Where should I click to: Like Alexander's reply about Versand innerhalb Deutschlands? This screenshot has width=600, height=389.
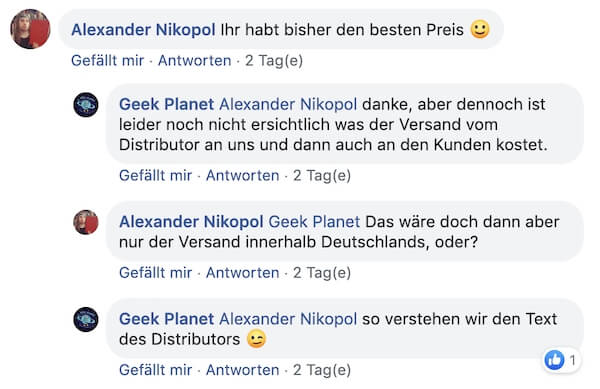coord(155,273)
